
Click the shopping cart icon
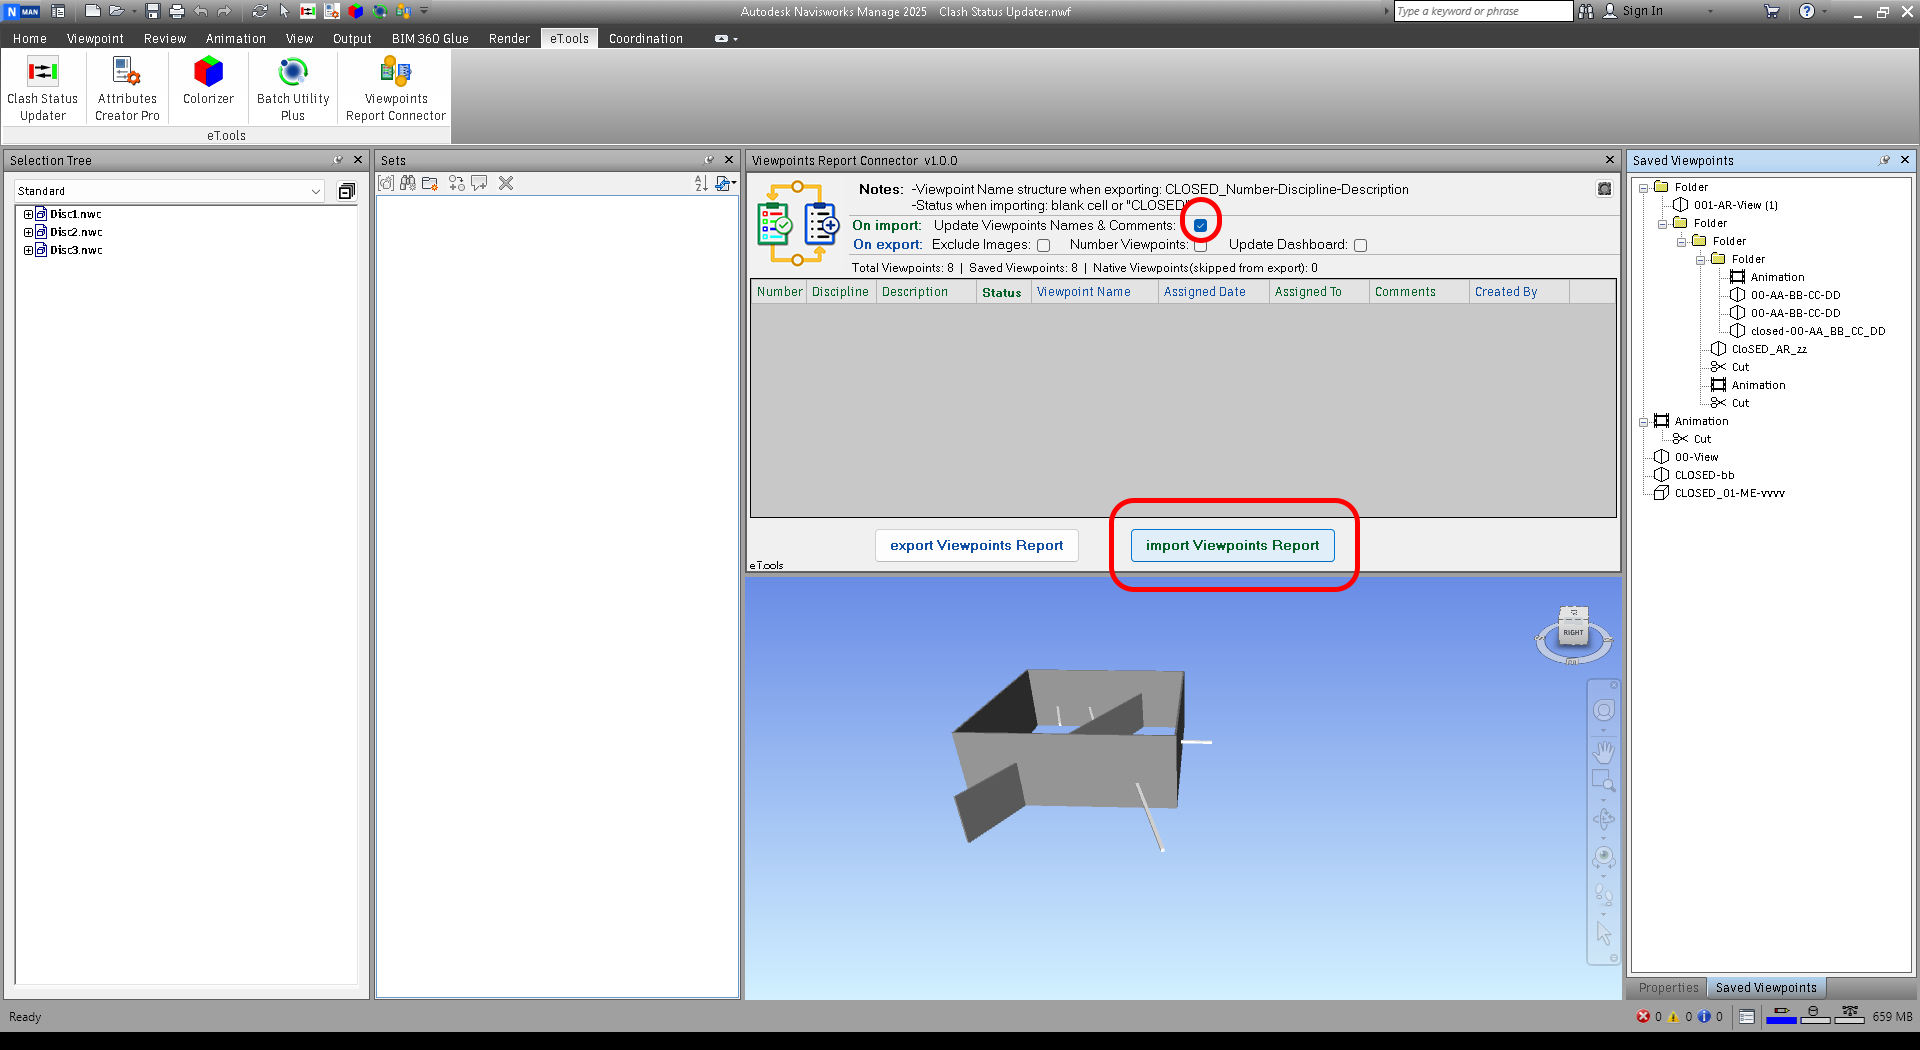[1771, 11]
